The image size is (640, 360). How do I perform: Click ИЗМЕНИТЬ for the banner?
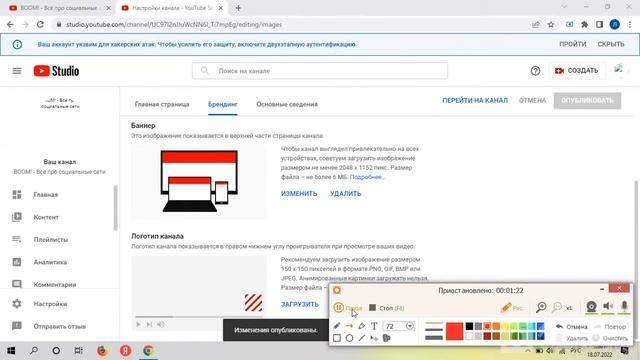[x=299, y=194]
